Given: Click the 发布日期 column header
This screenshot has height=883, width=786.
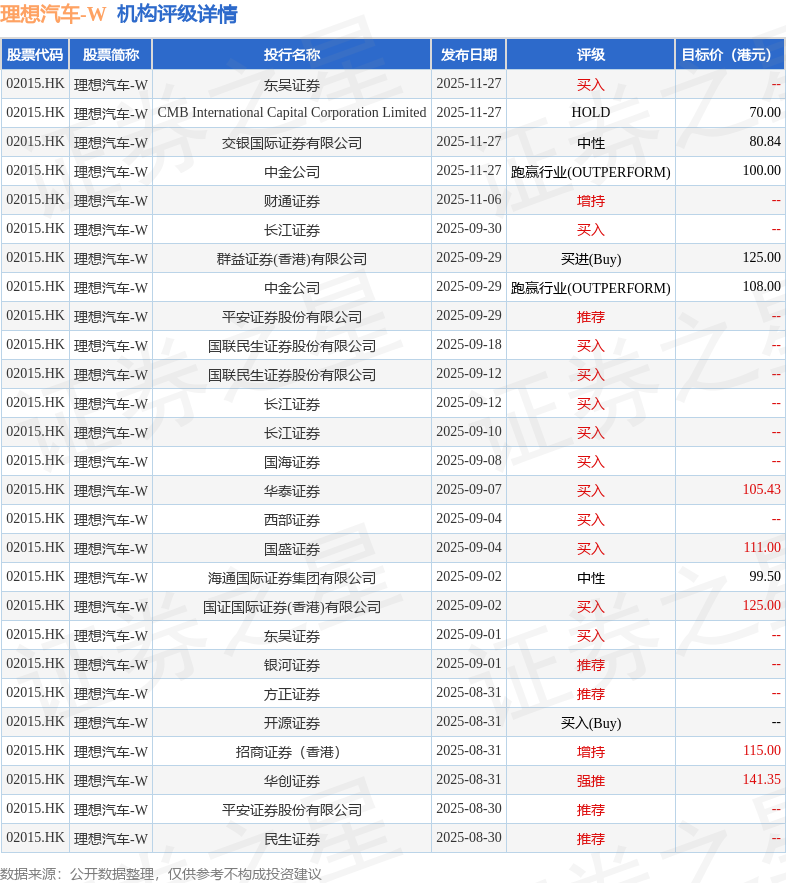Looking at the screenshot, I should tap(468, 55).
